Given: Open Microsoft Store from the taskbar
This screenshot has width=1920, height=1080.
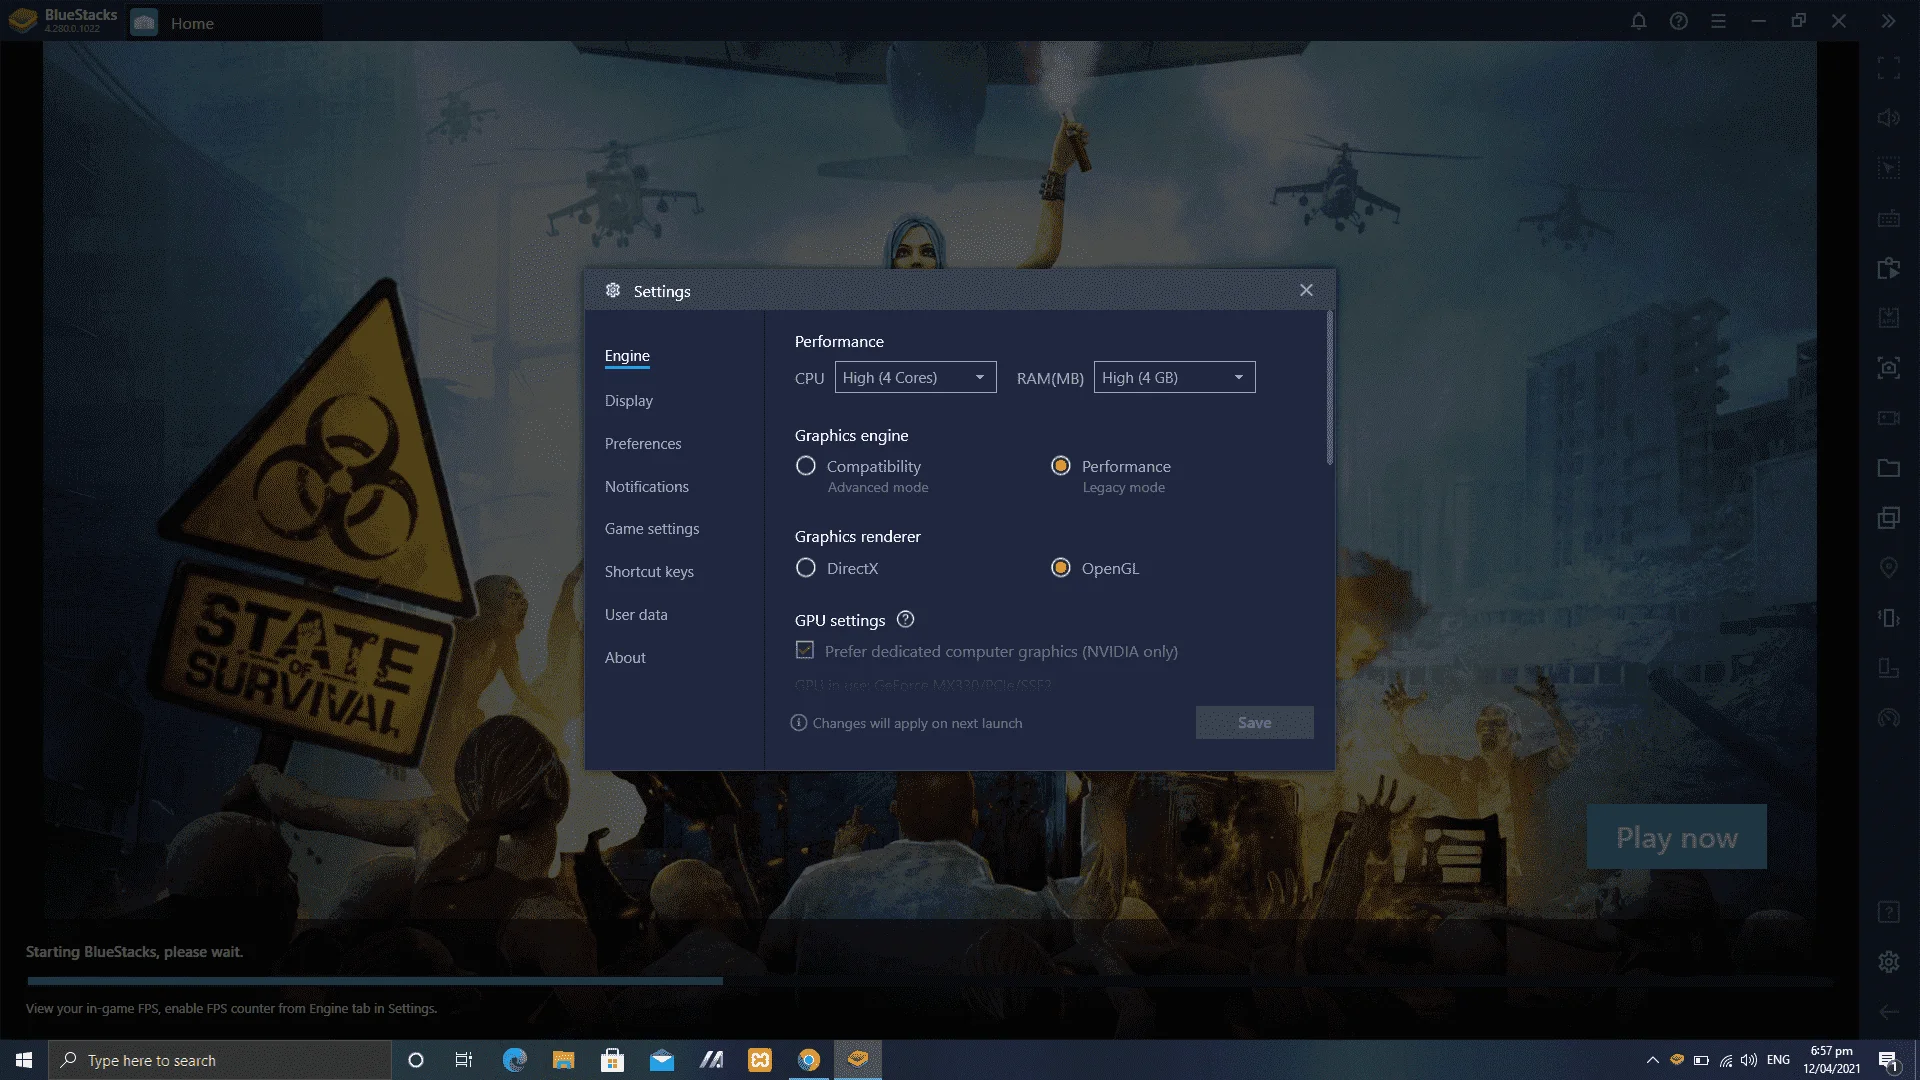Looking at the screenshot, I should (612, 1060).
